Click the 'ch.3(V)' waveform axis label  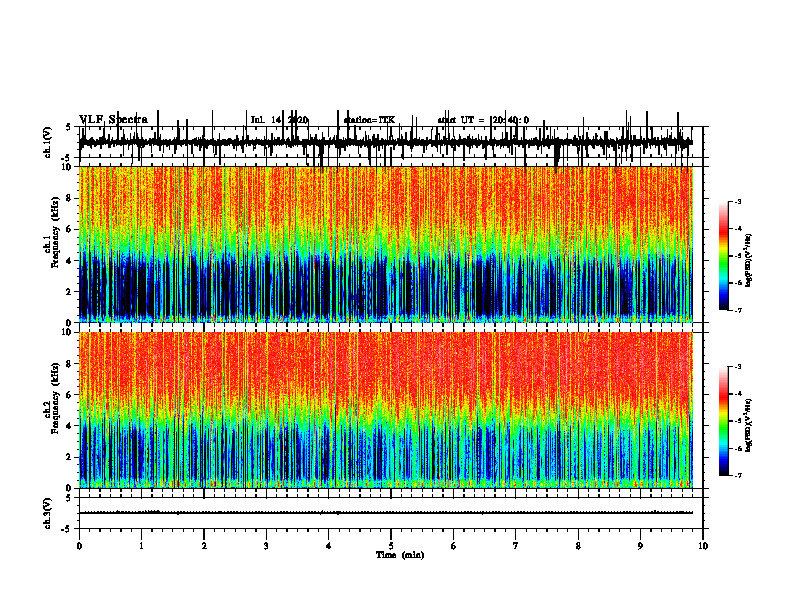[x=48, y=513]
